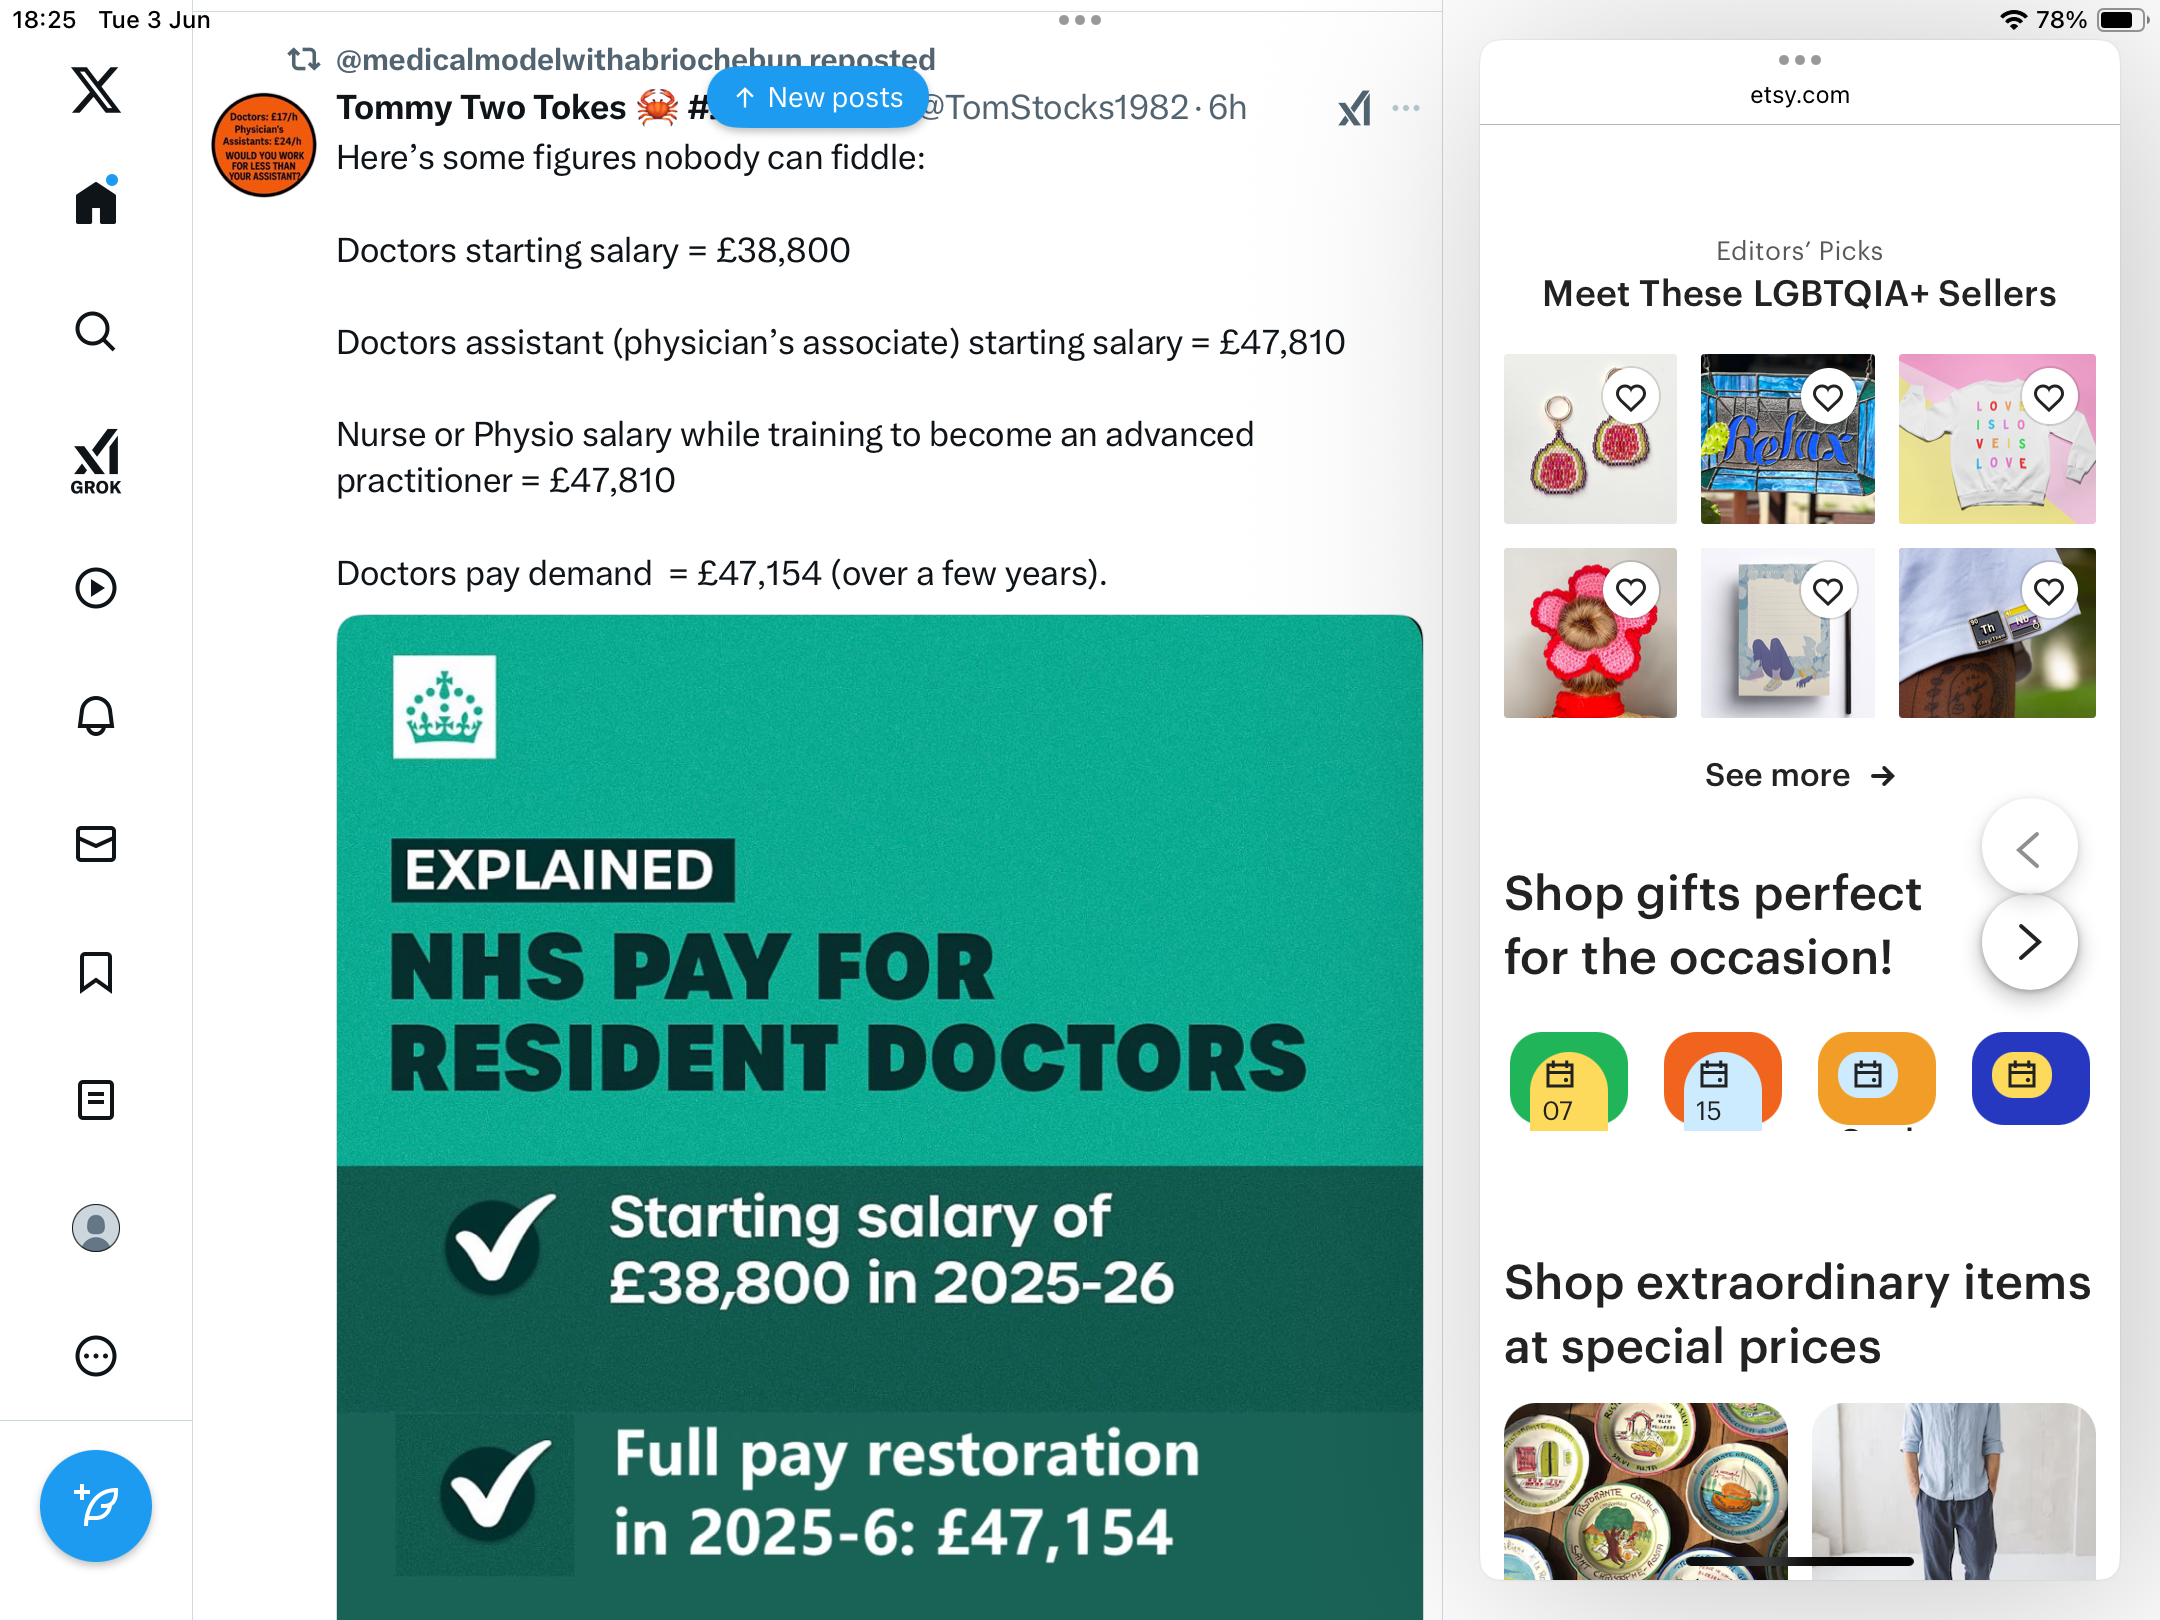Screen dimensions: 2160x1620
Task: Open the NHS pay explained image
Action: click(x=880, y=1116)
